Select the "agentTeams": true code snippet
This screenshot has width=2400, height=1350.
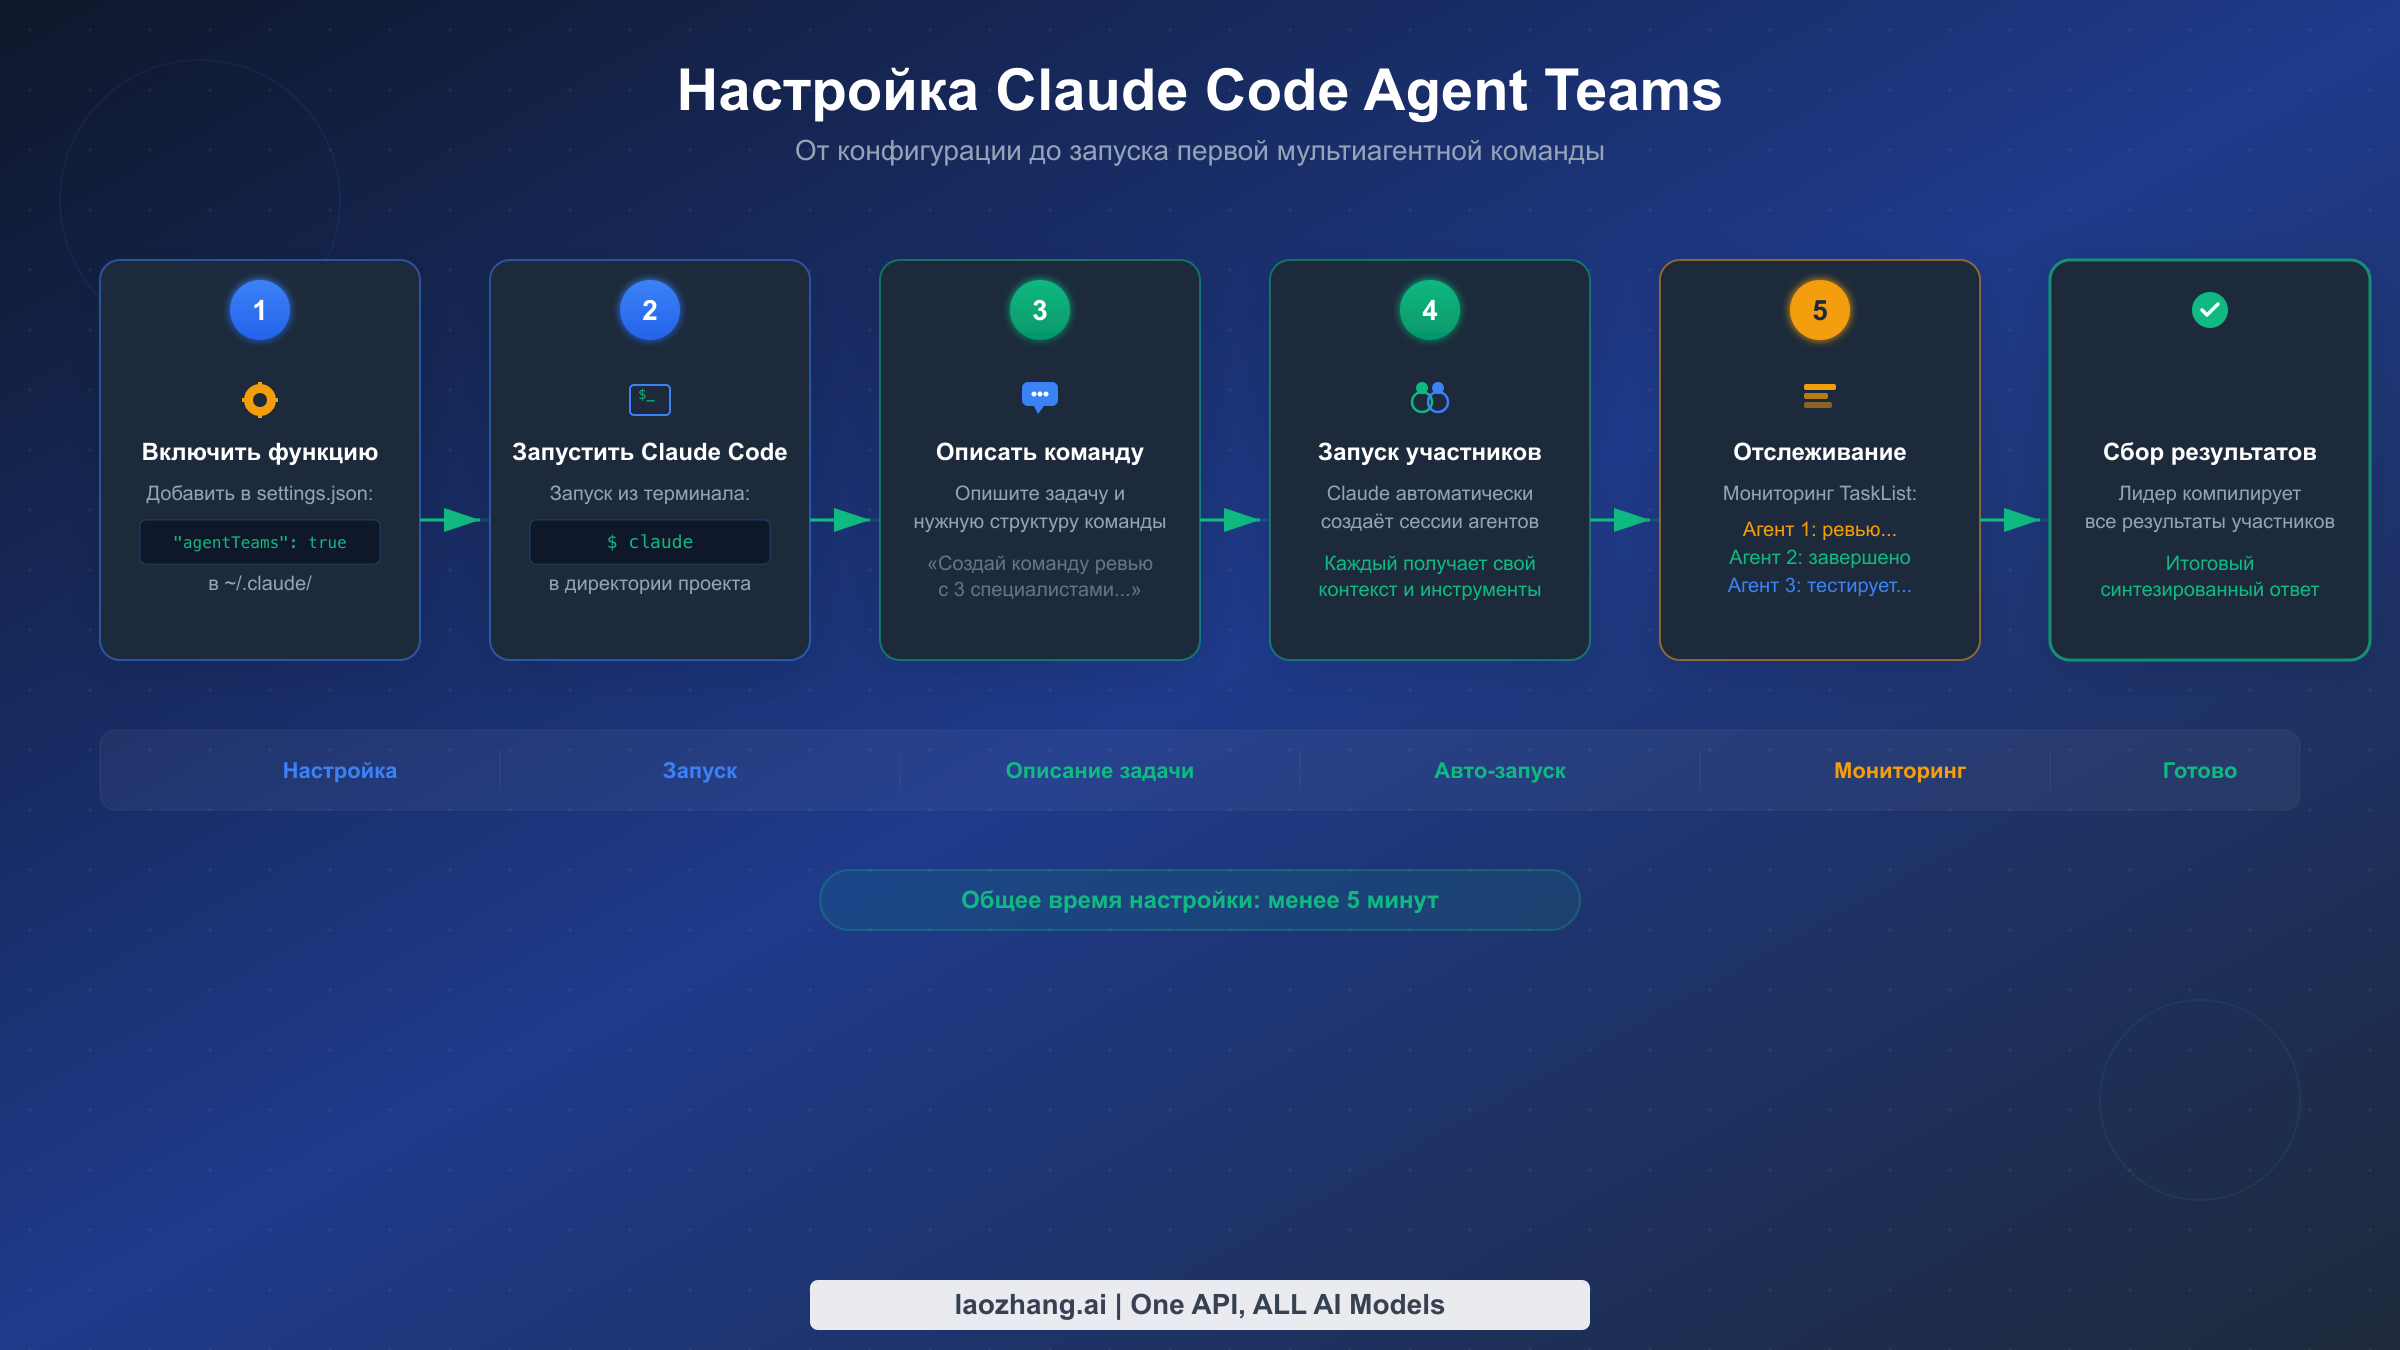coord(259,541)
